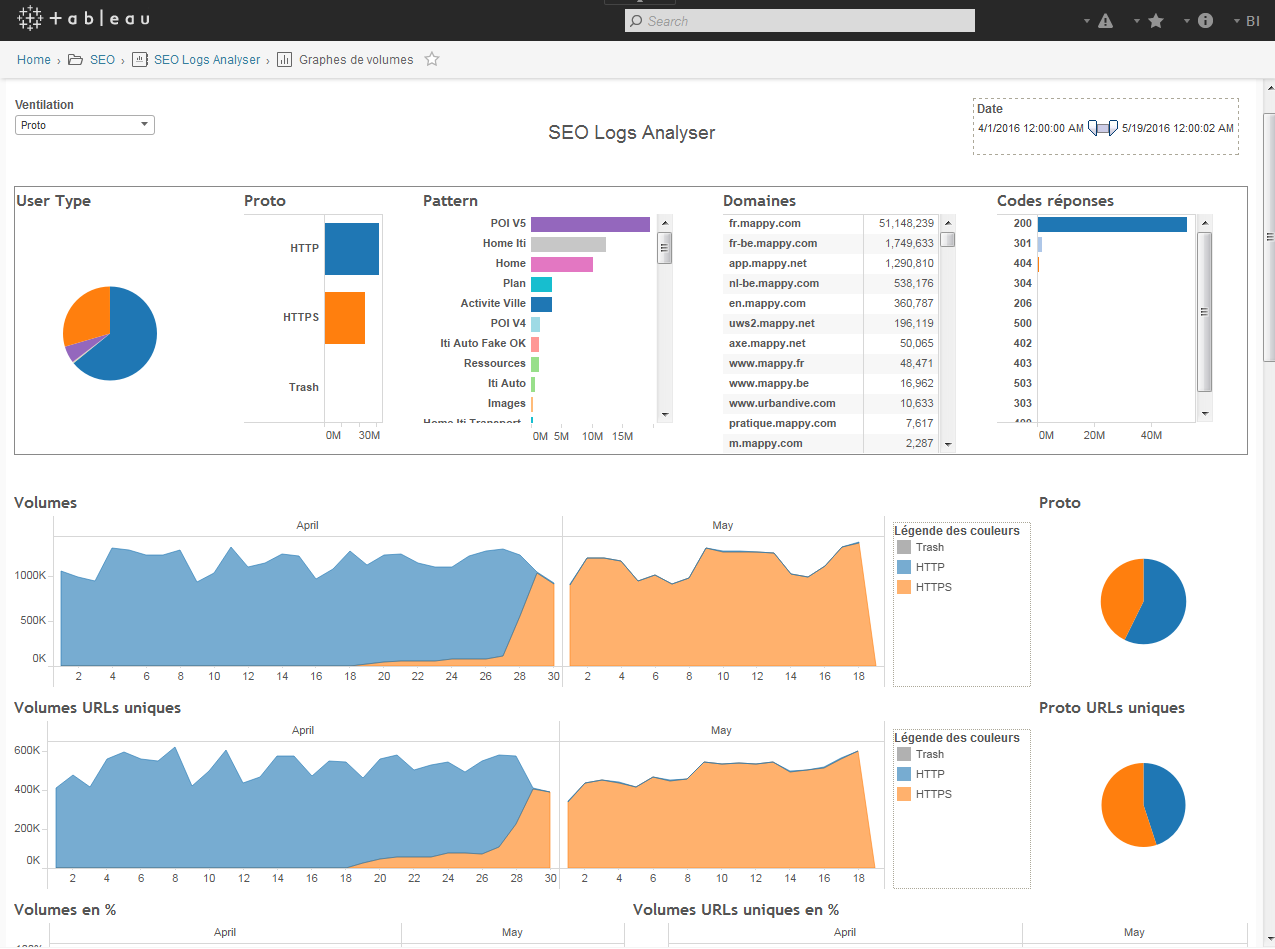Image resolution: width=1275 pixels, height=949 pixels.
Task: Open SEO Logs Analyser breadcrumb
Action: tap(207, 60)
